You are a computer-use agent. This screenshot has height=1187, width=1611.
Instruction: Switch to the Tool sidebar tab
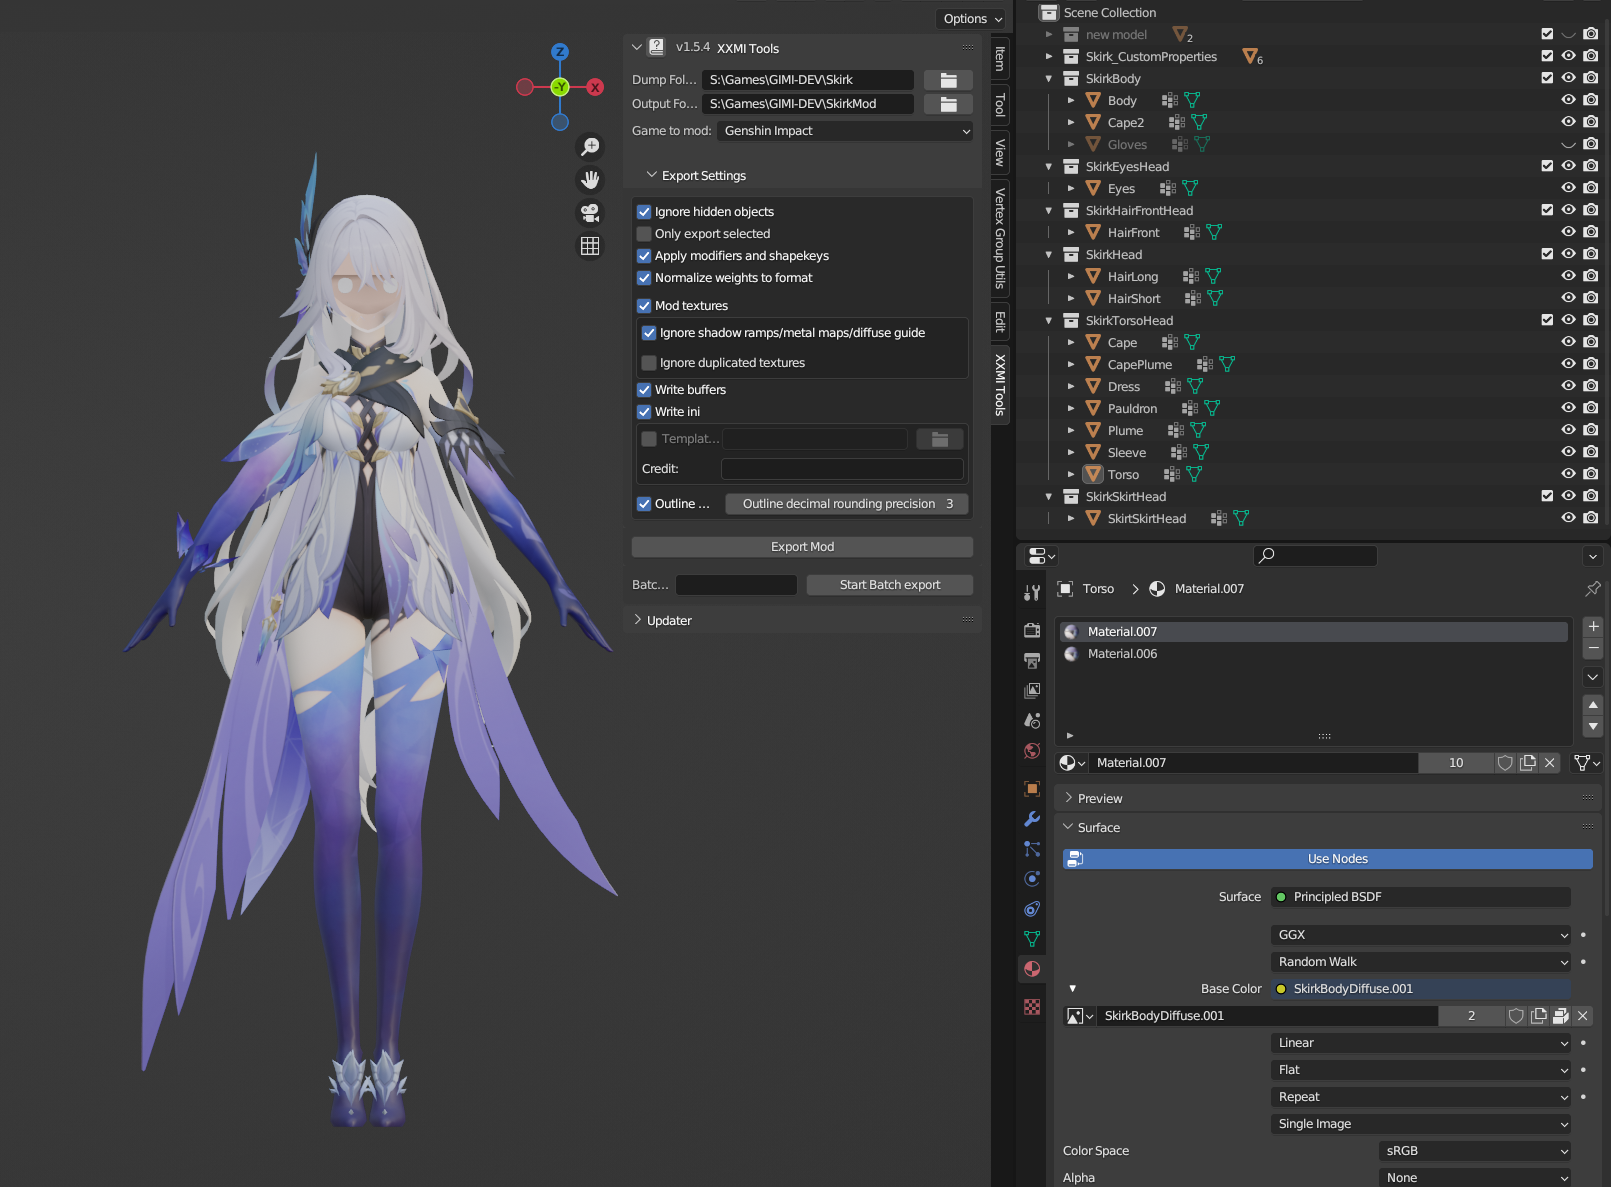[x=999, y=105]
